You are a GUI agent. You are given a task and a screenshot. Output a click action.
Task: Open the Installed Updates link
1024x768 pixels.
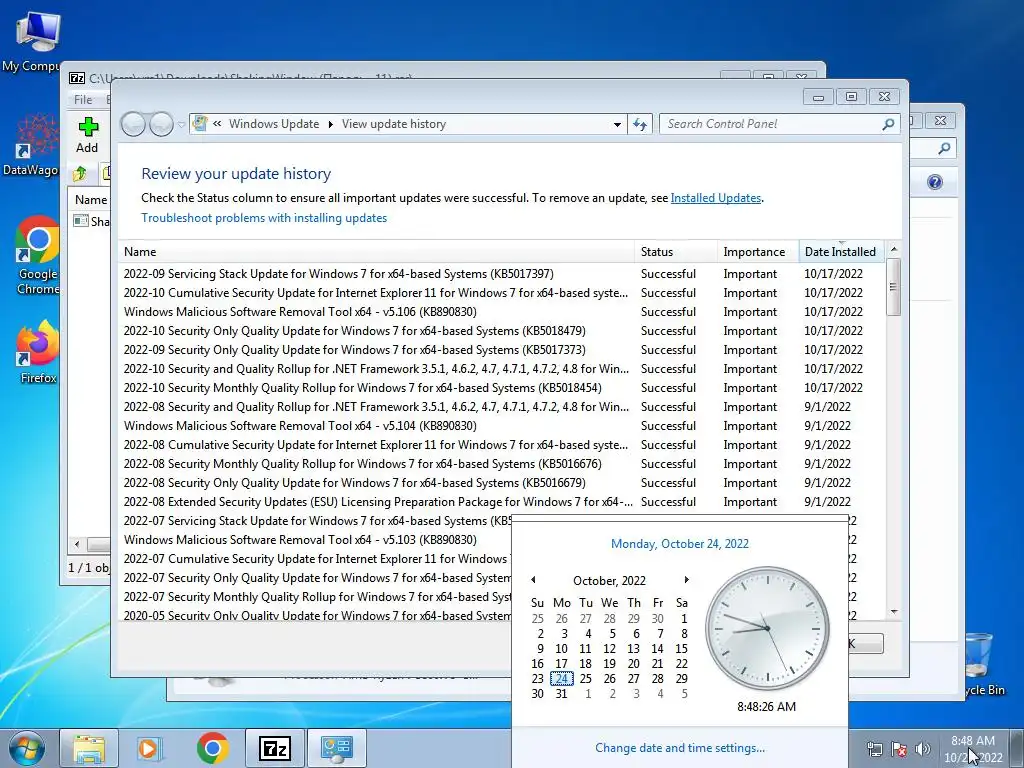(x=716, y=198)
